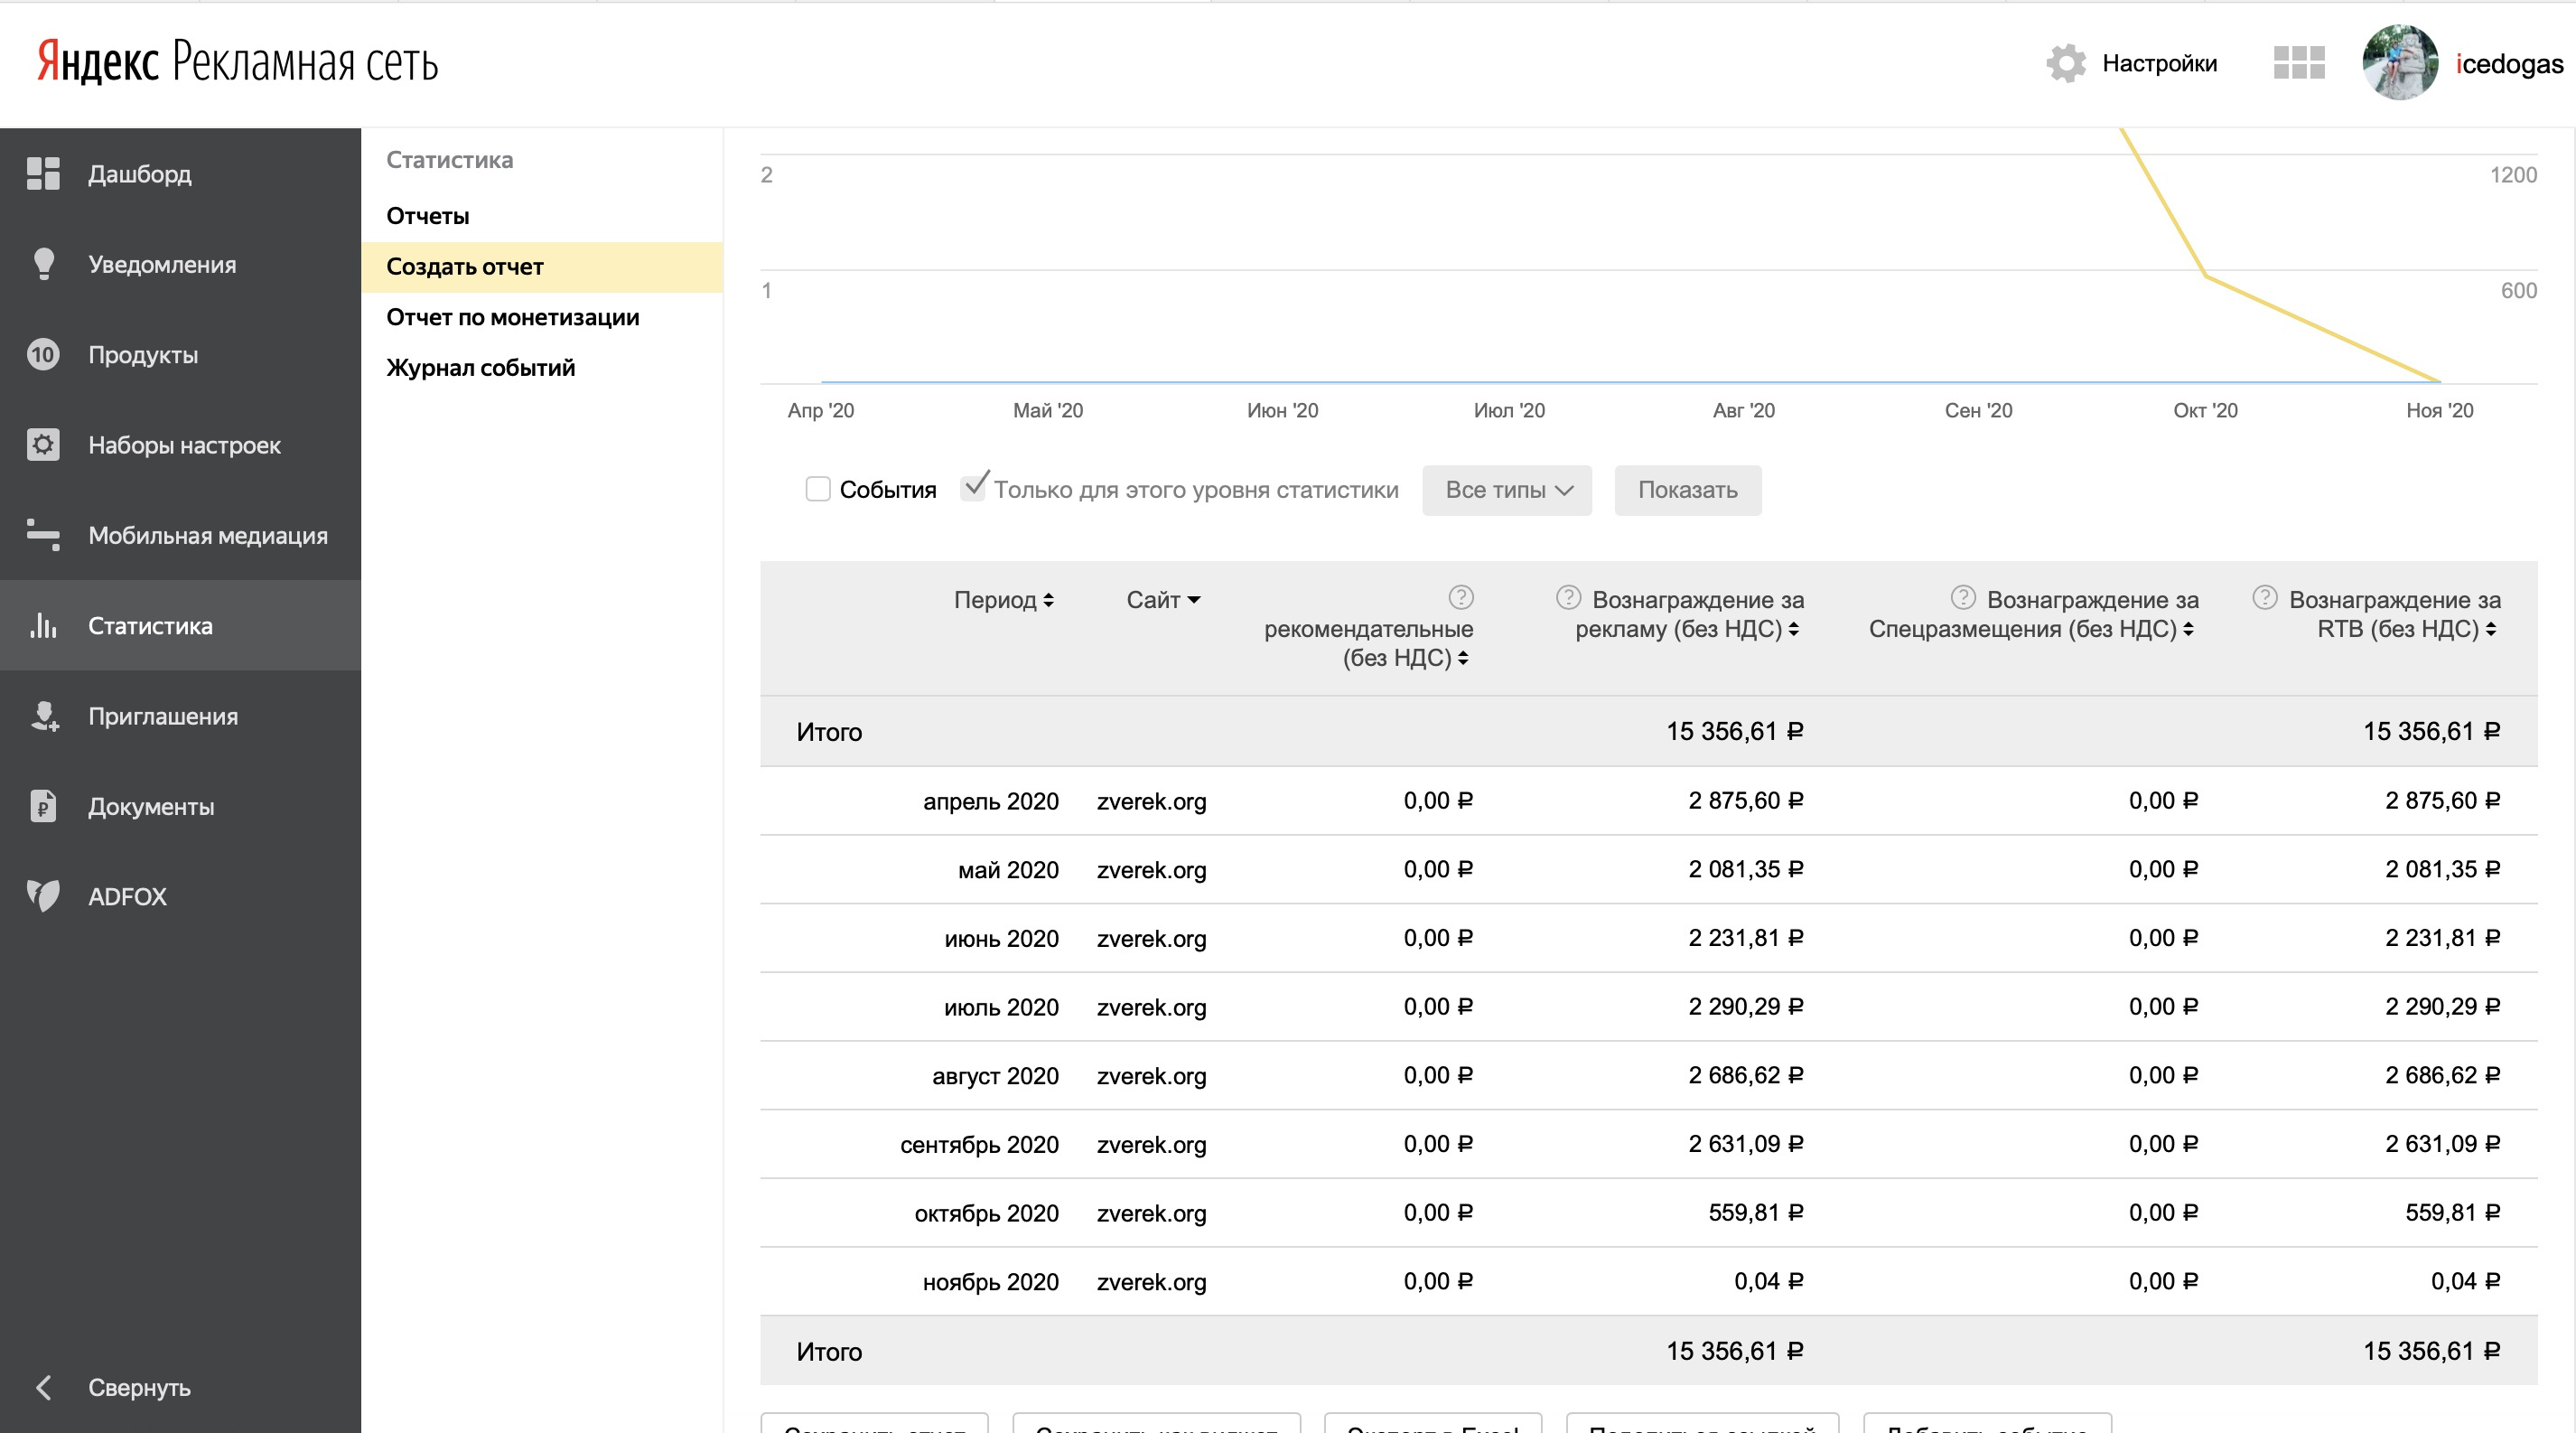Click the yellow chart line near Окт '20

tap(2206, 276)
